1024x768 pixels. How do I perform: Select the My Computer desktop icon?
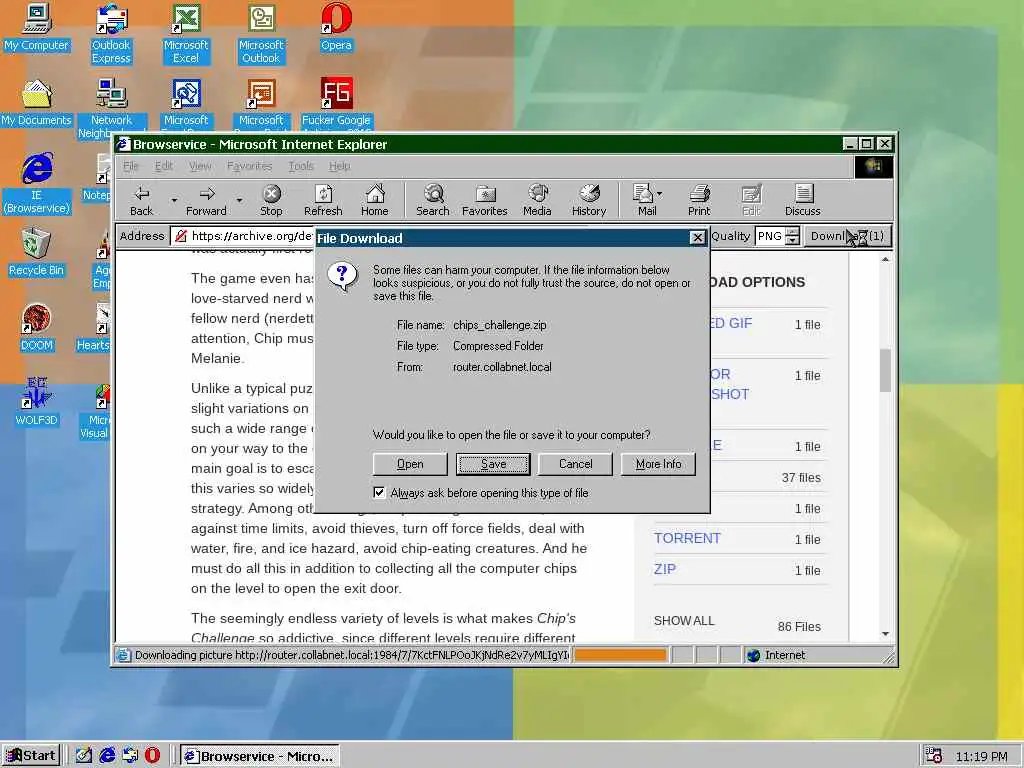[37, 27]
